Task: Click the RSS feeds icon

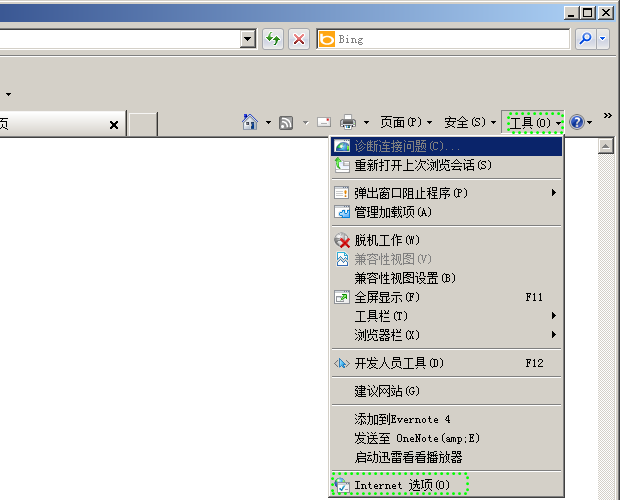Action: (x=286, y=122)
